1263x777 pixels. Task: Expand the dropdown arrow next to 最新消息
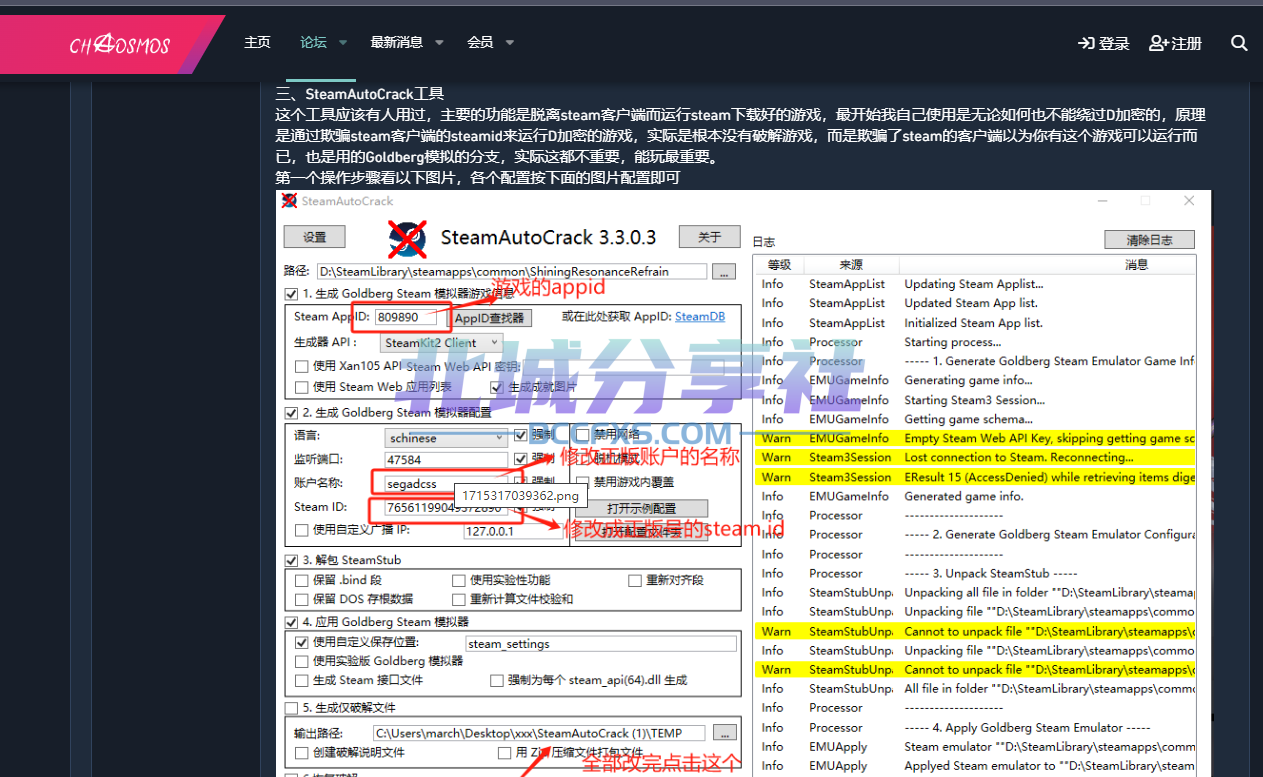tap(439, 43)
